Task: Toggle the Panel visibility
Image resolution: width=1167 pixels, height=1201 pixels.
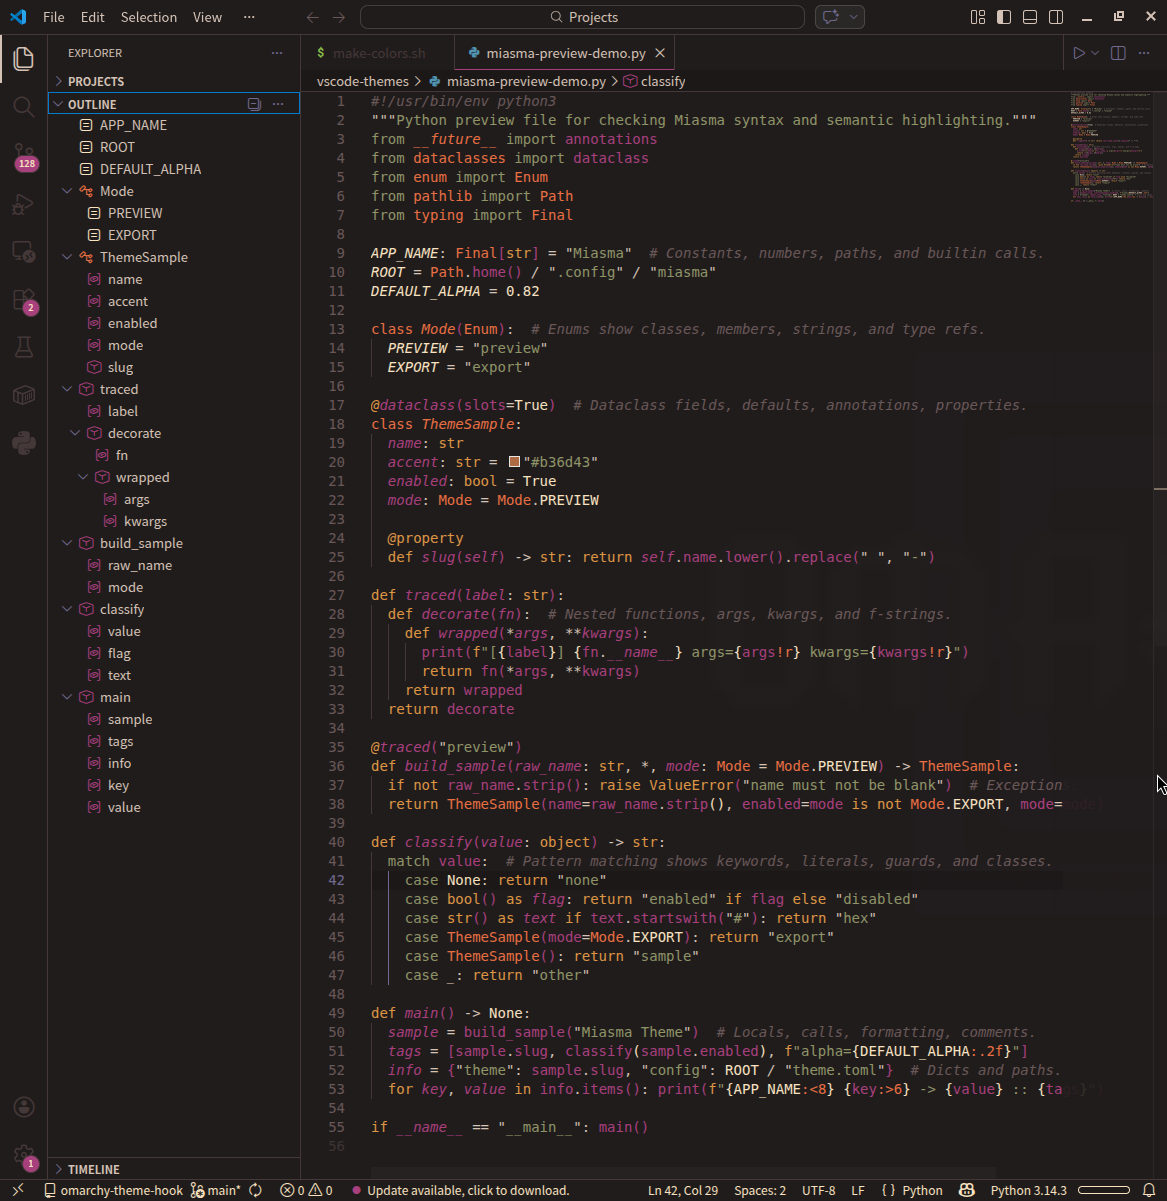Action: coord(1029,17)
